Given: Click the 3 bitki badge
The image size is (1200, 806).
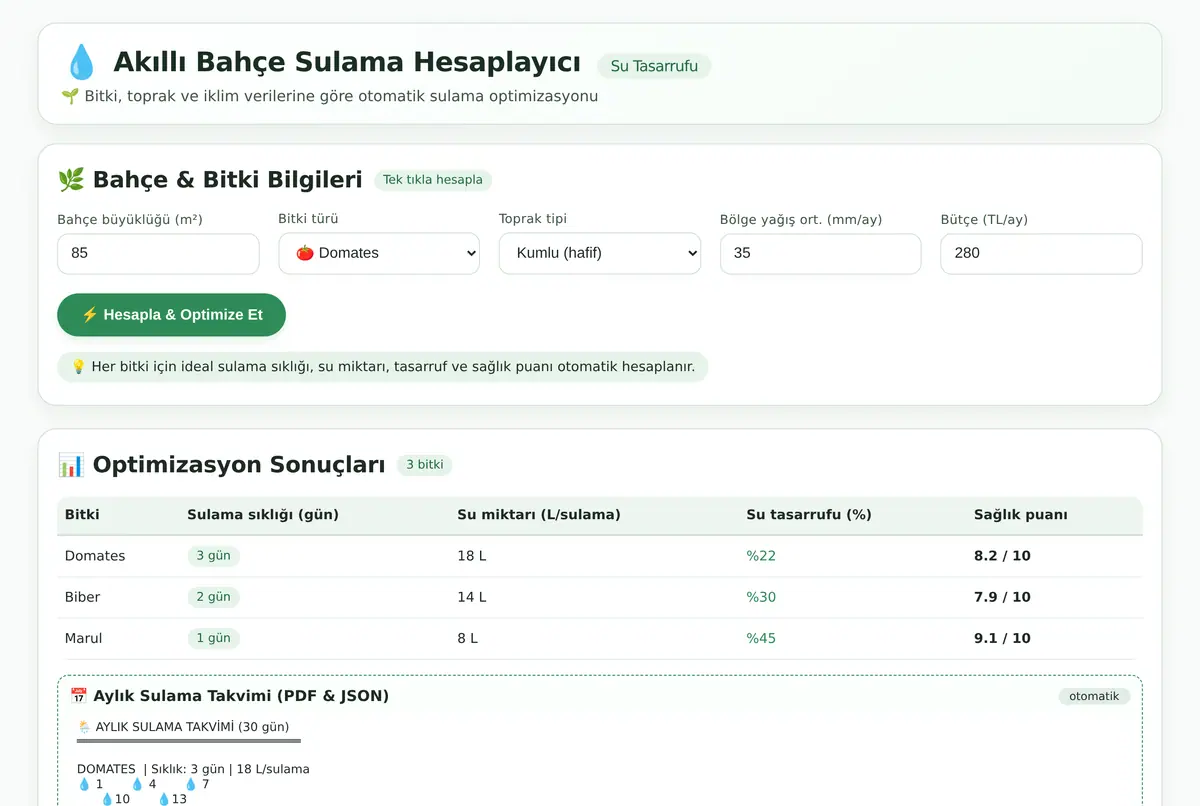Looking at the screenshot, I should click(424, 465).
